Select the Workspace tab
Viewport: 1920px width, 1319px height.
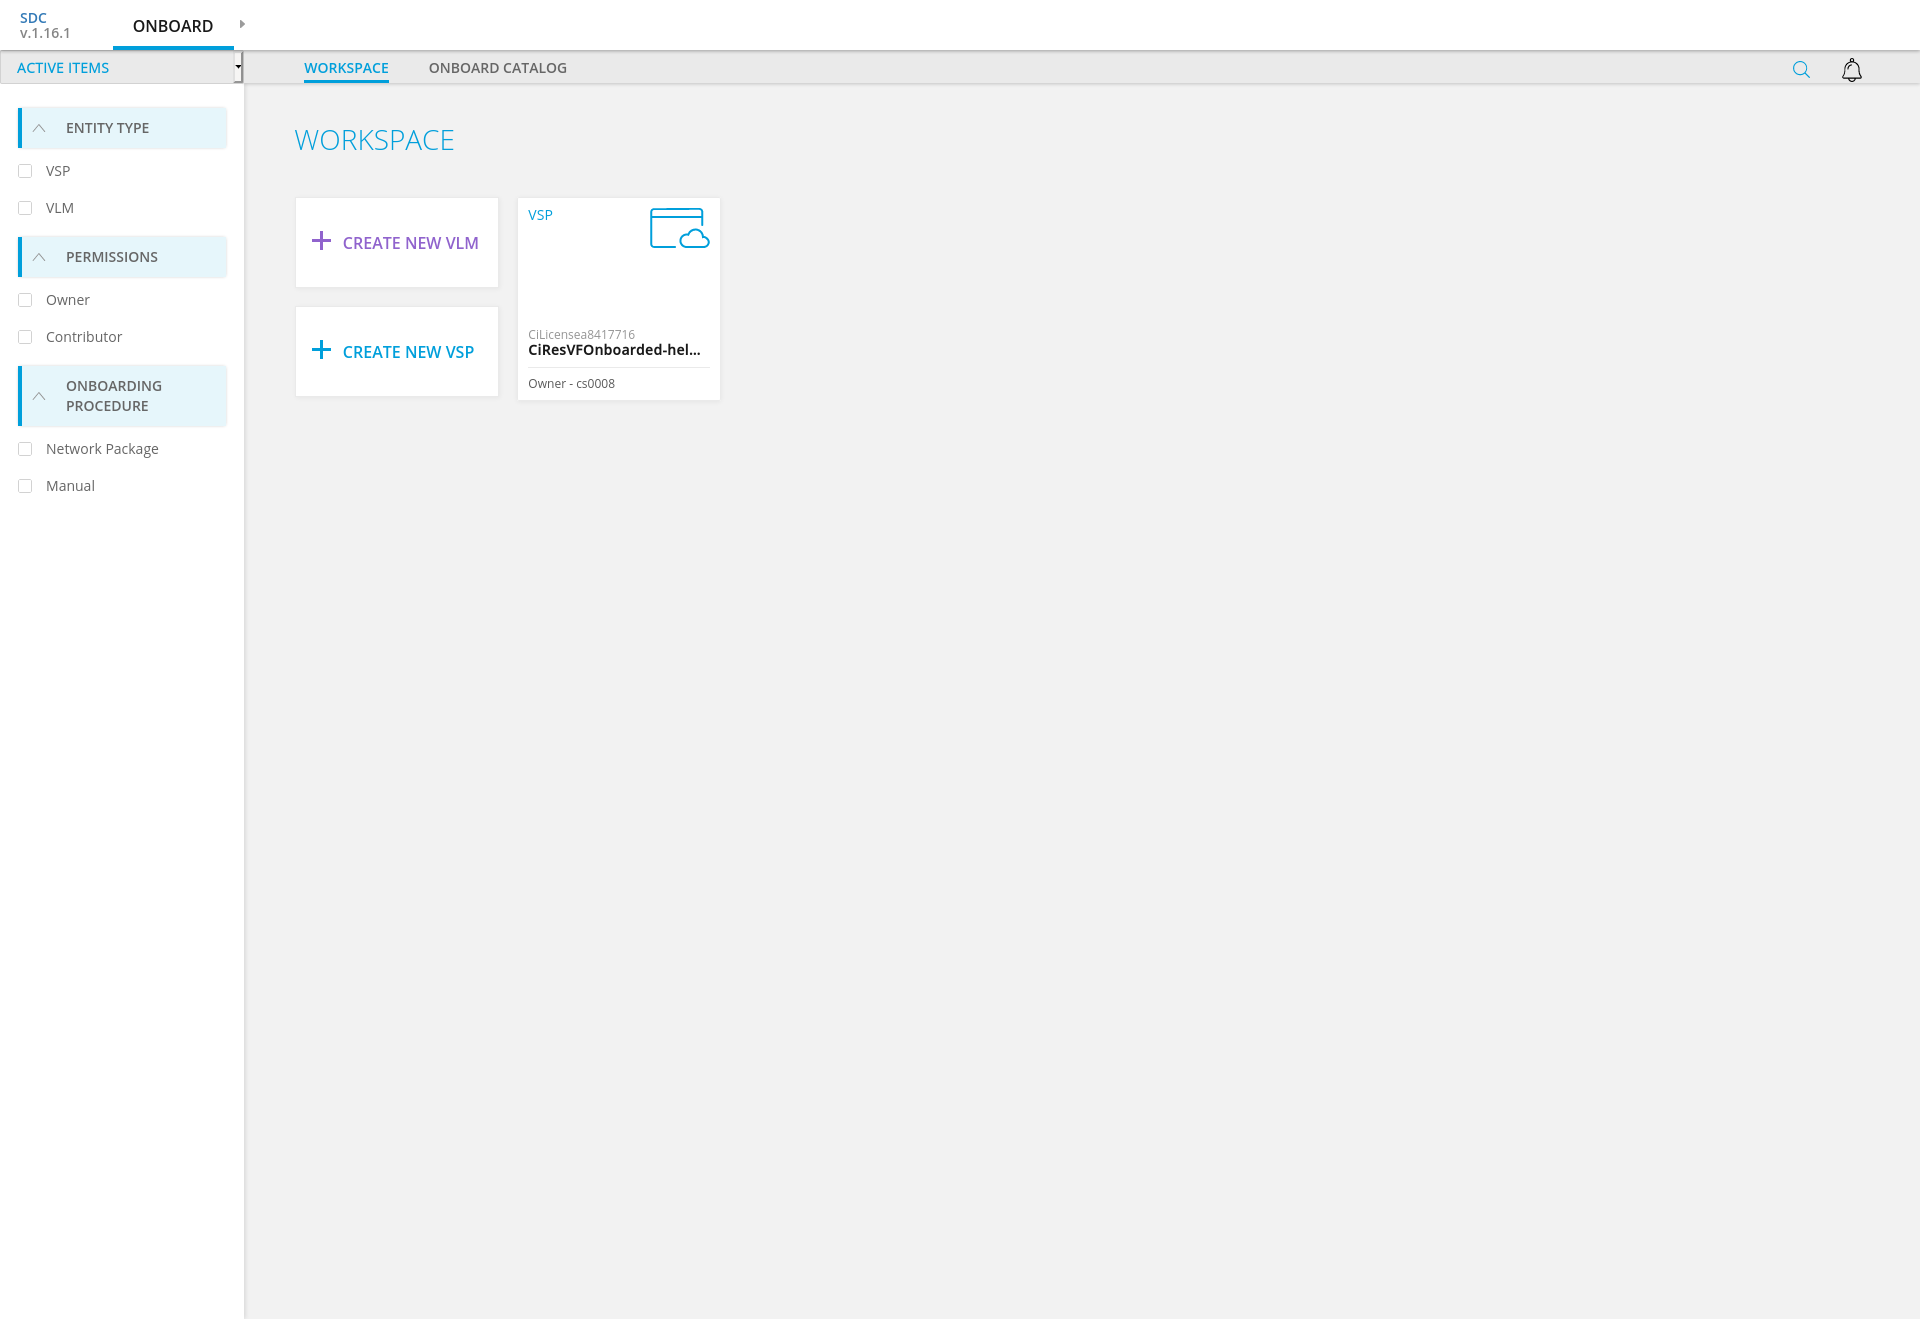[346, 68]
